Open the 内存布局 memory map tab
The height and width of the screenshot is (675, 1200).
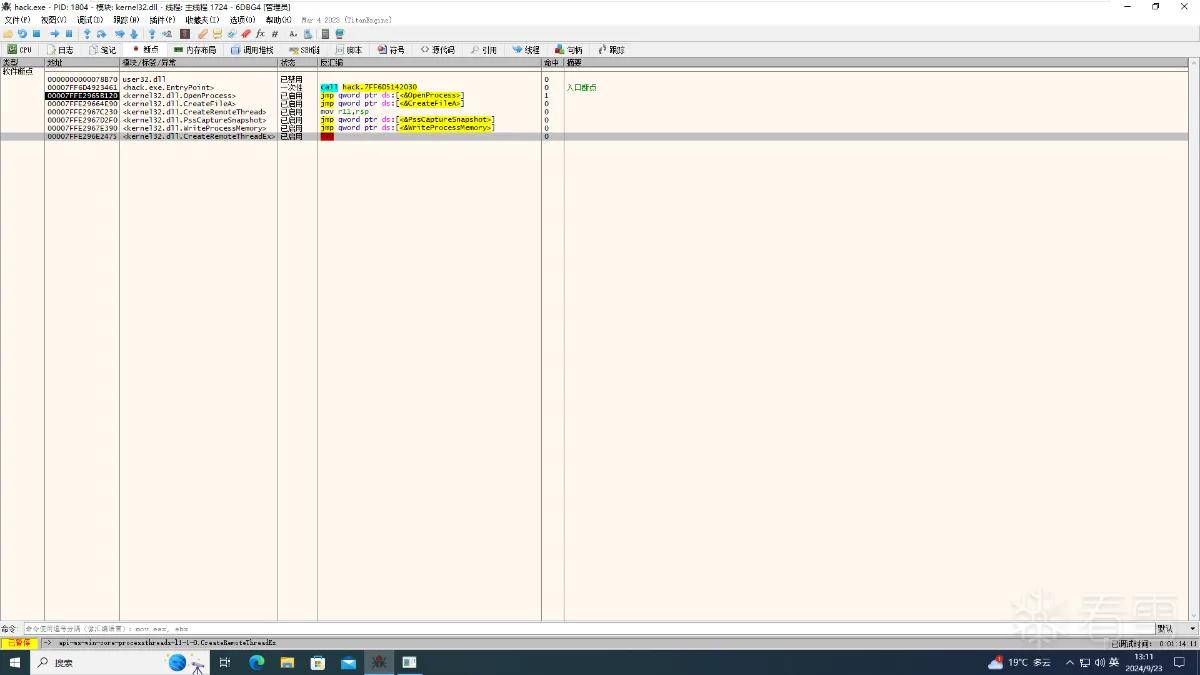tap(195, 49)
